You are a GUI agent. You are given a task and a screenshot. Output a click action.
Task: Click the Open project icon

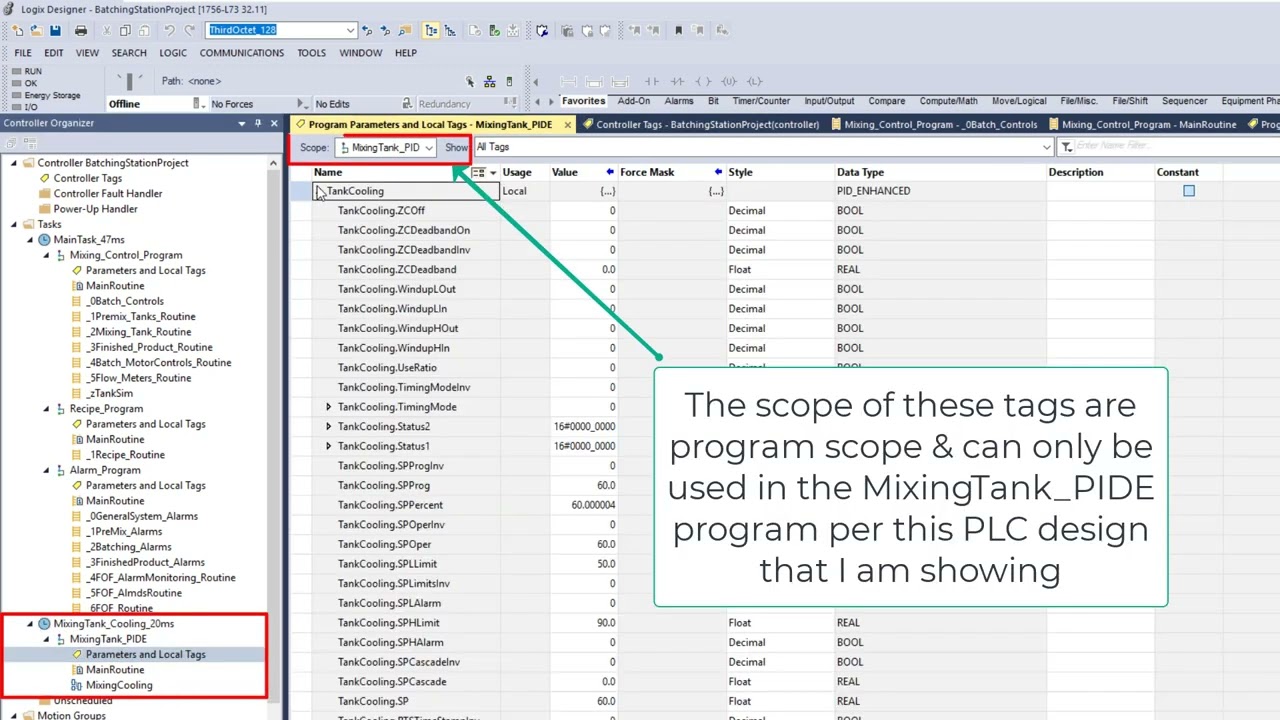(38, 30)
